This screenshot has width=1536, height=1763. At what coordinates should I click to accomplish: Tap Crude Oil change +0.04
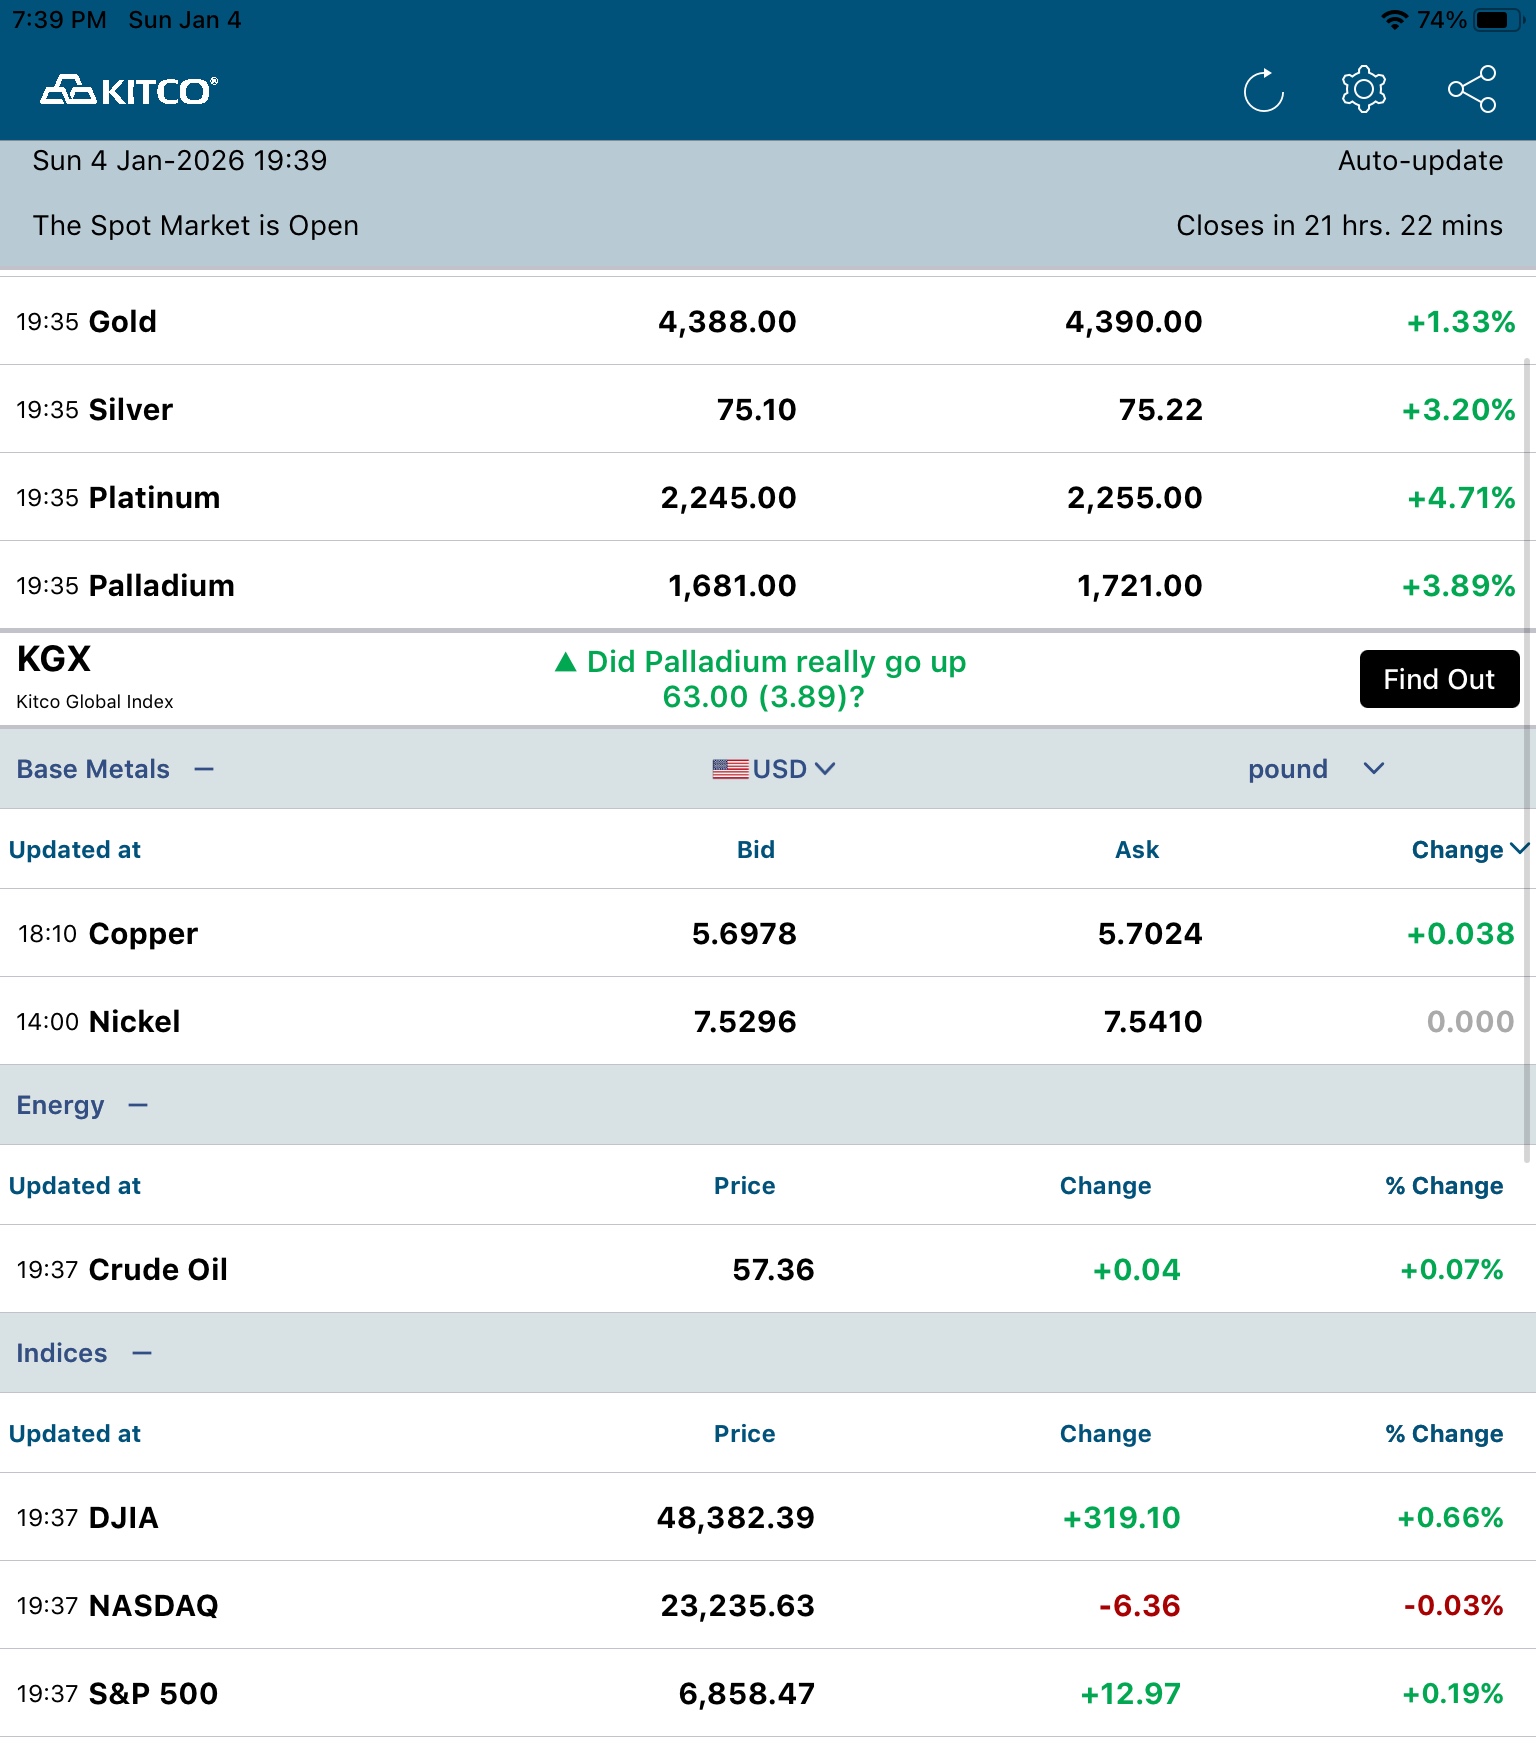(x=1136, y=1270)
